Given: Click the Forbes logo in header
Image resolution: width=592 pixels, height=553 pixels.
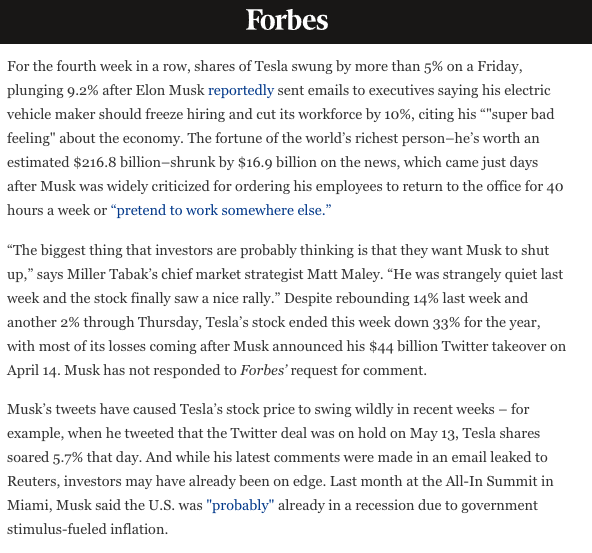Looking at the screenshot, I should click(x=287, y=20).
